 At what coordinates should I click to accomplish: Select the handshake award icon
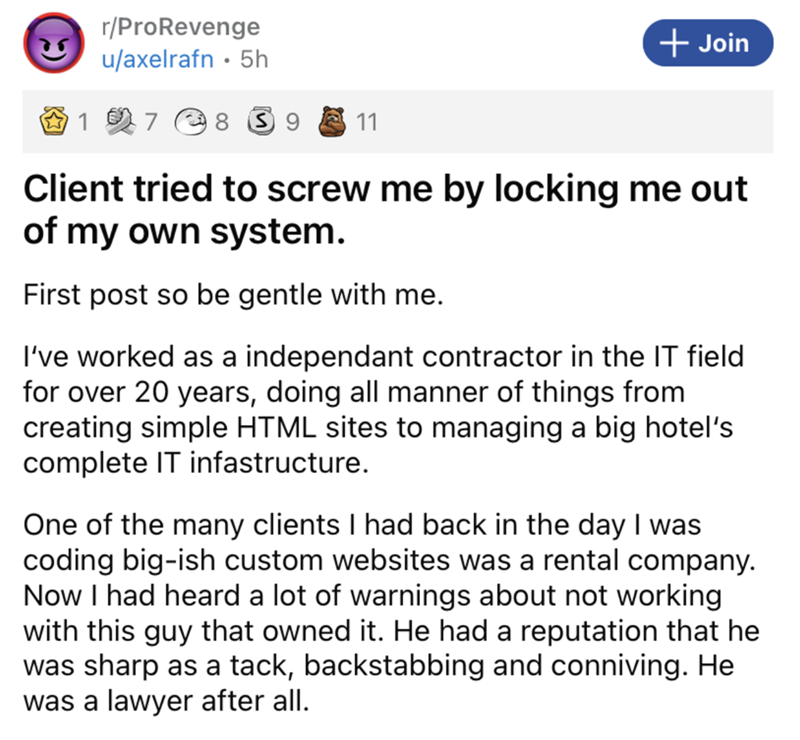tap(123, 123)
